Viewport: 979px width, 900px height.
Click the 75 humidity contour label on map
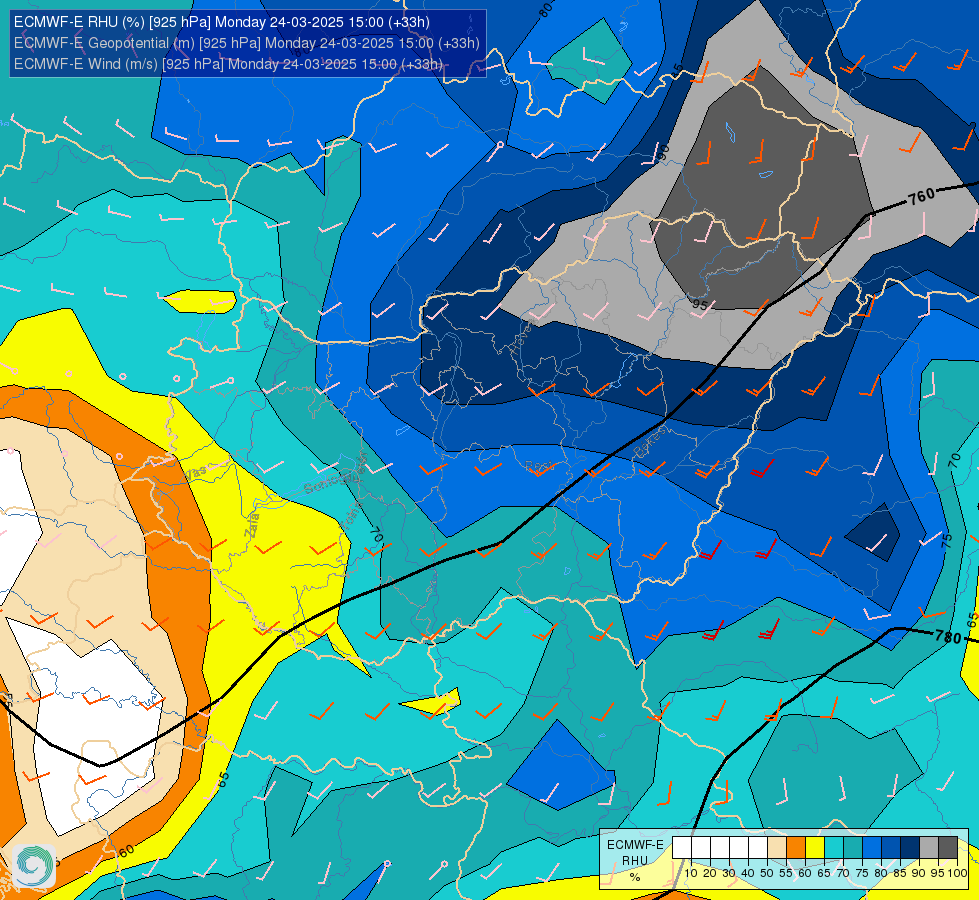[947, 539]
